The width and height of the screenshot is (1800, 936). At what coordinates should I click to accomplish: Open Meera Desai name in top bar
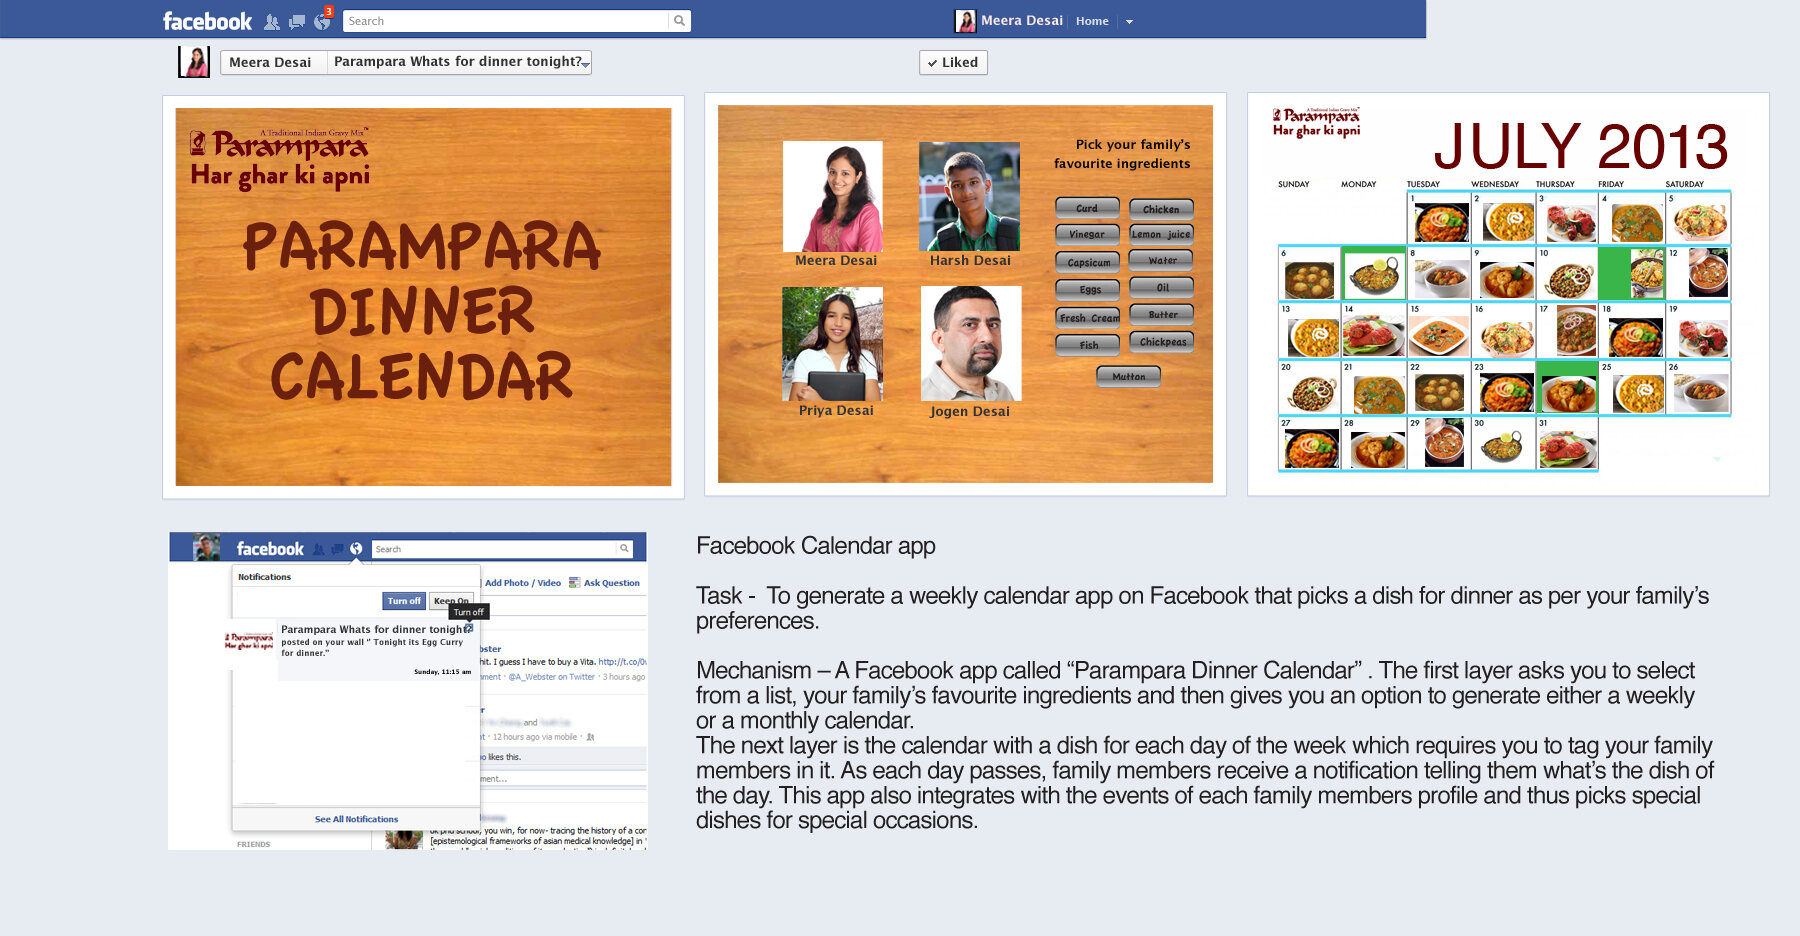(x=1021, y=20)
